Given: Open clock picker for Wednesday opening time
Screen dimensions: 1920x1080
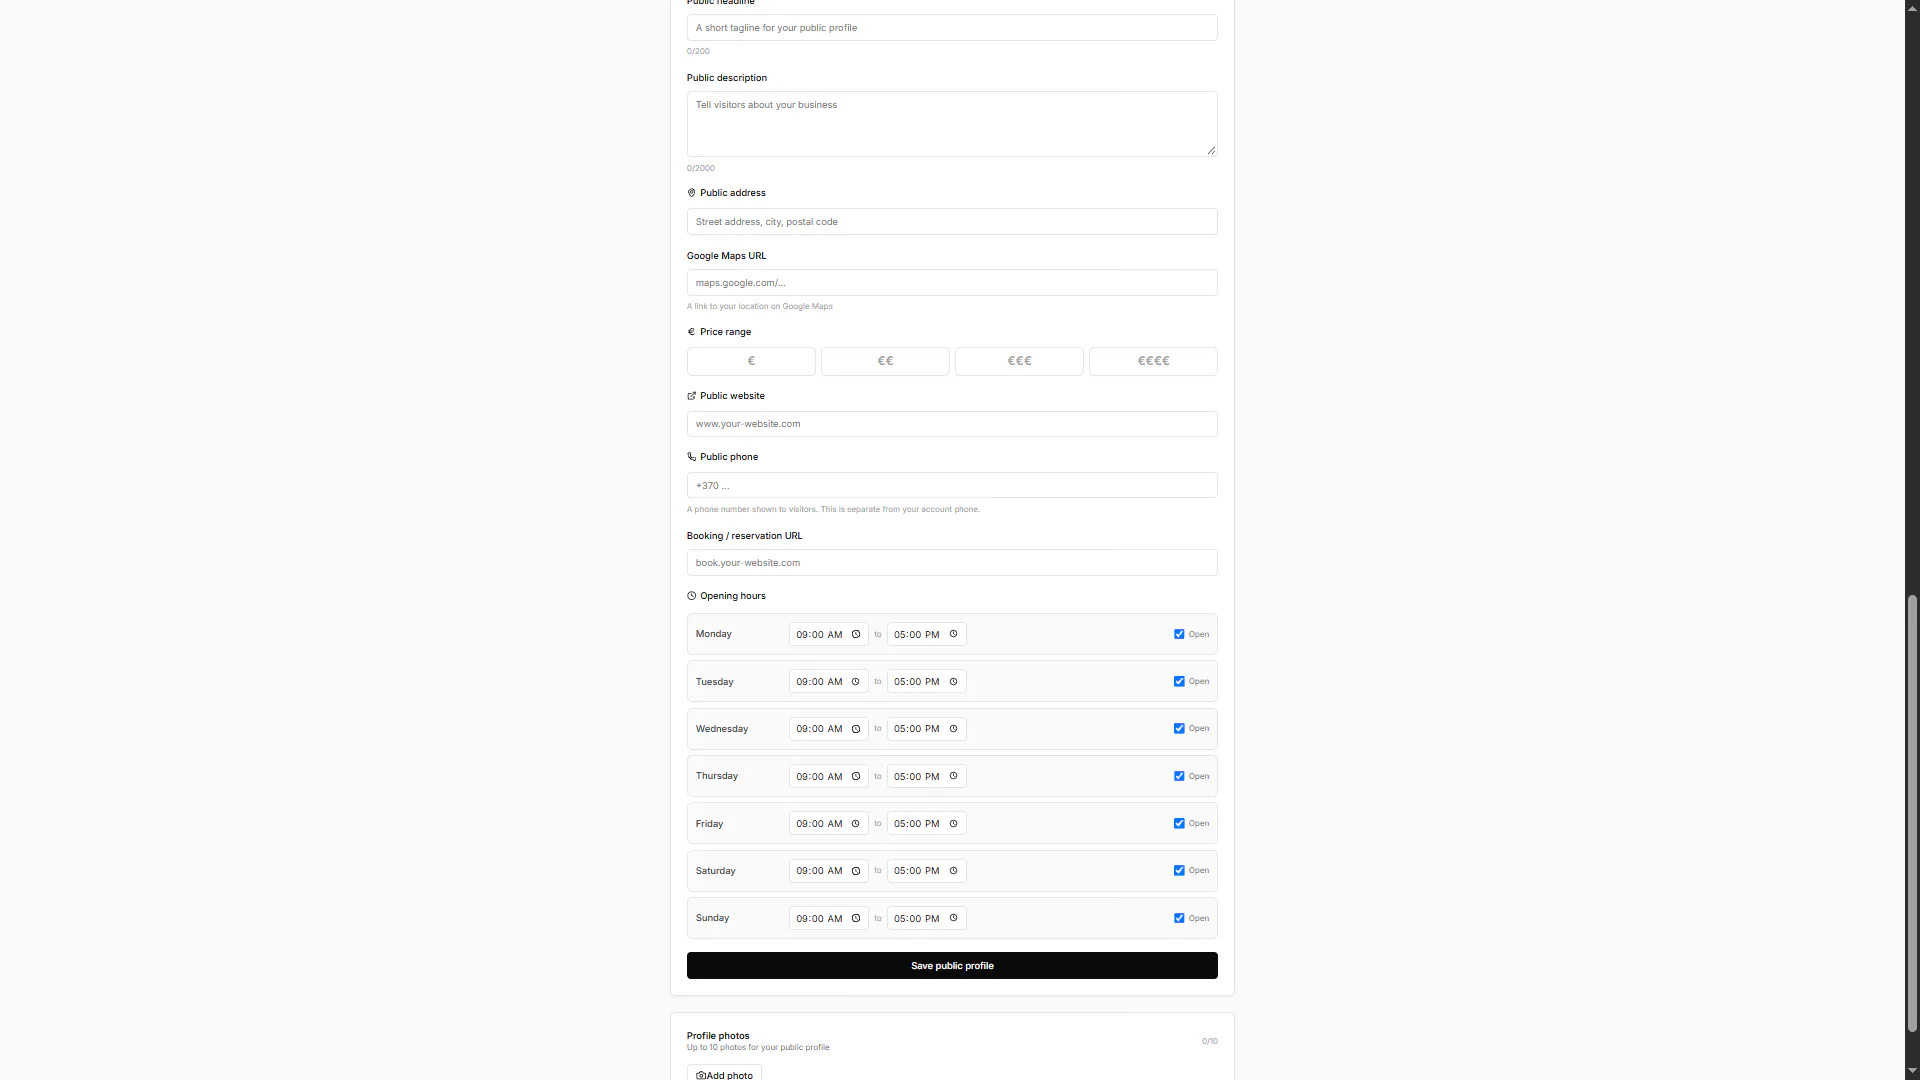Looking at the screenshot, I should pos(856,729).
